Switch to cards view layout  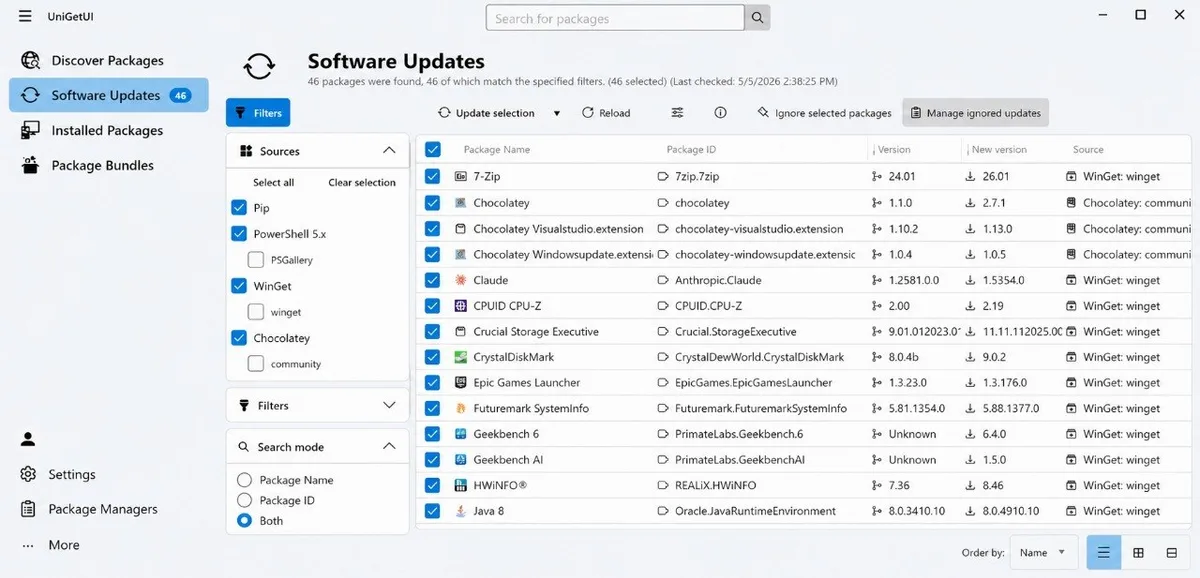coord(1171,552)
